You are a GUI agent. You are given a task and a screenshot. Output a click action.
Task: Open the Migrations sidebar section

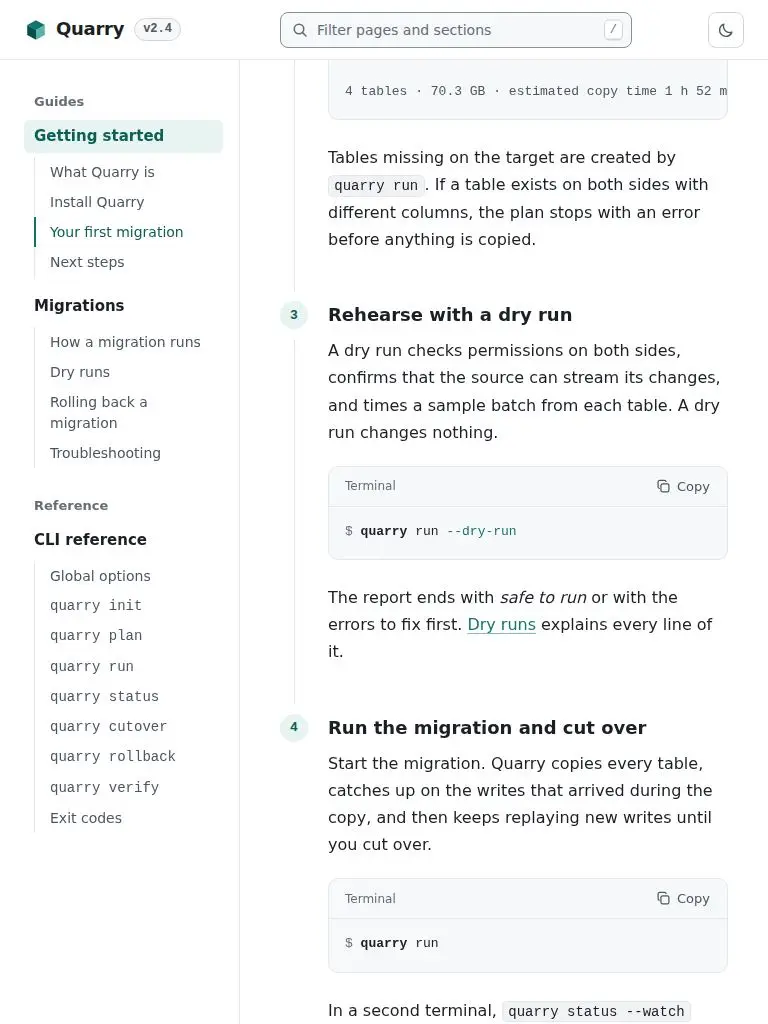pyautogui.click(x=79, y=306)
